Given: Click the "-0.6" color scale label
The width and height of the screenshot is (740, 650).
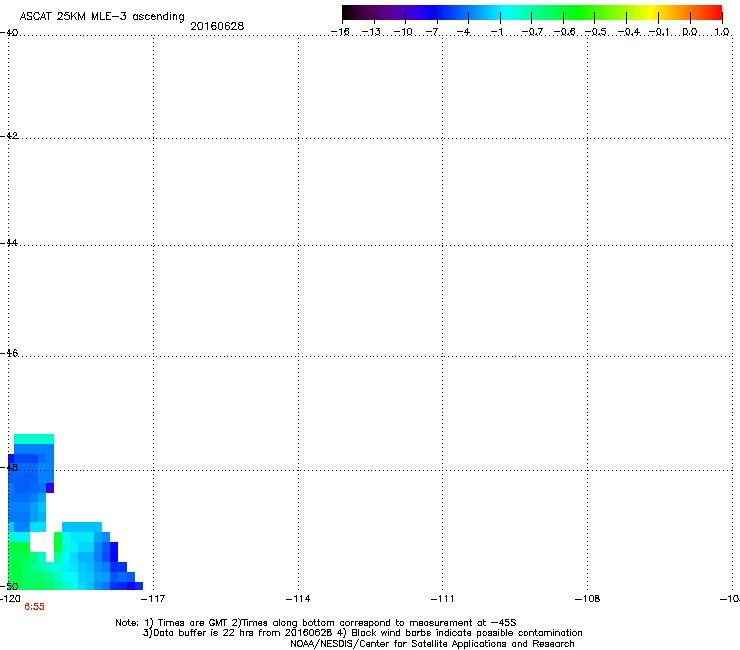Looking at the screenshot, I should [x=564, y=32].
